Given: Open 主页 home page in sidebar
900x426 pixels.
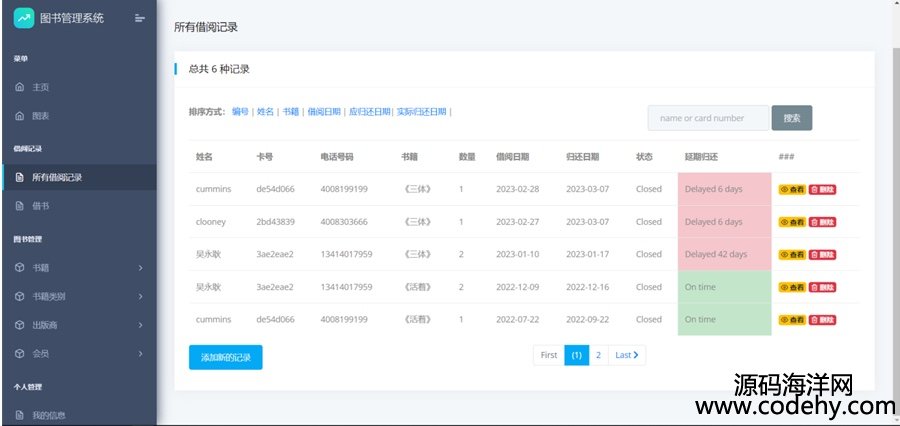Looking at the screenshot, I should click(x=40, y=88).
